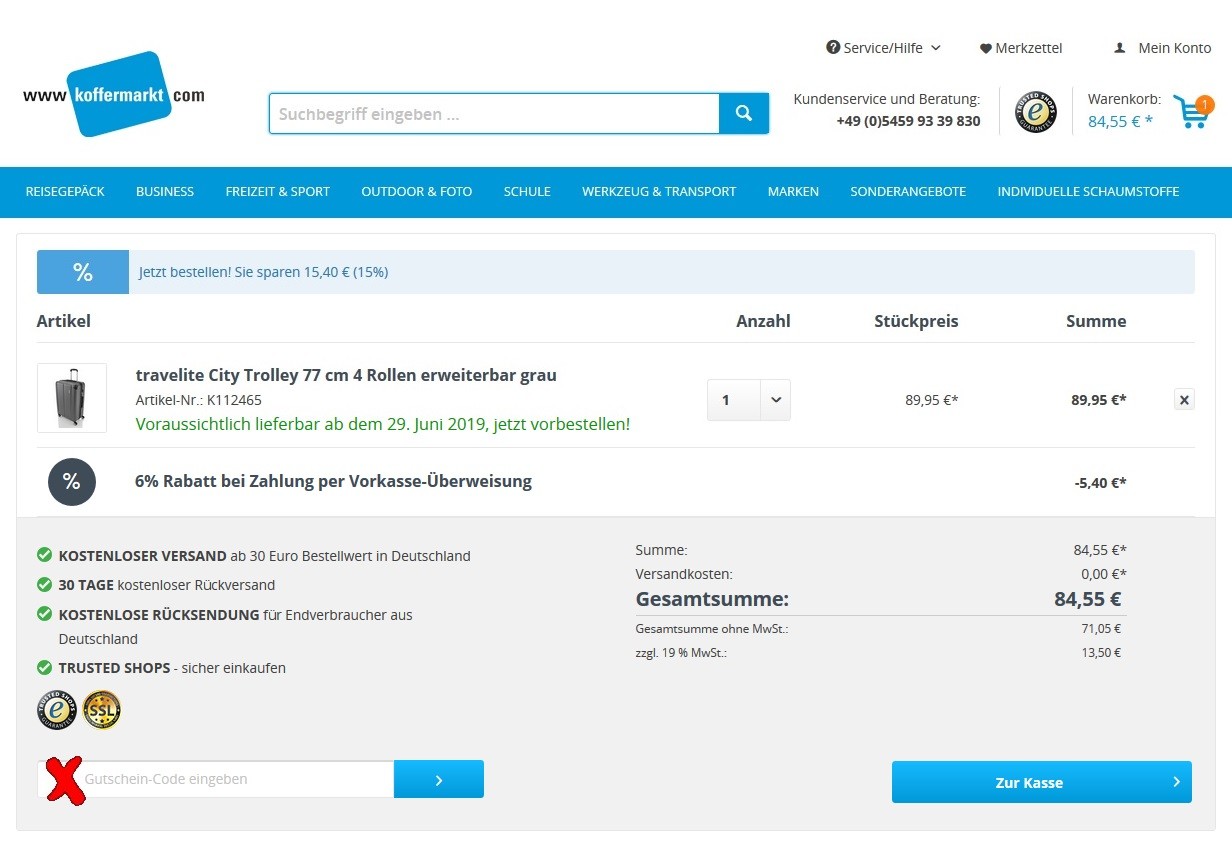Click the KOSTENLOSER VERSAND line
This screenshot has height=854, width=1232.
click(264, 556)
